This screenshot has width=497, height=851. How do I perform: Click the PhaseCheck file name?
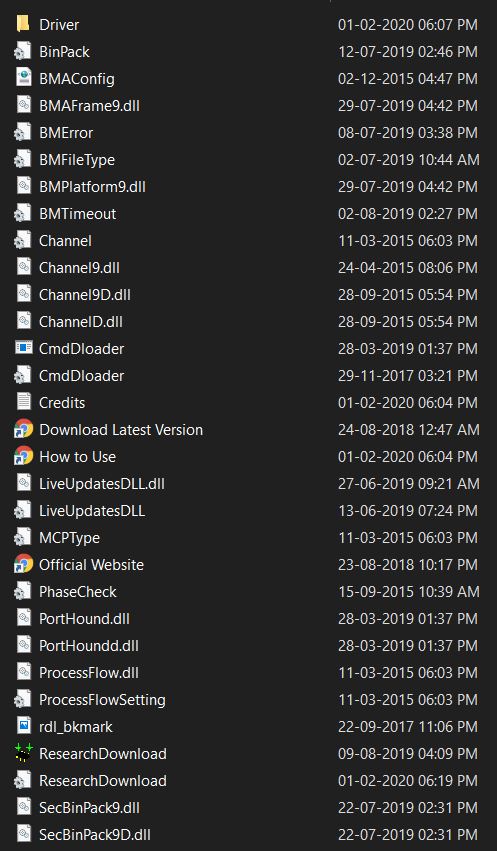pos(78,592)
